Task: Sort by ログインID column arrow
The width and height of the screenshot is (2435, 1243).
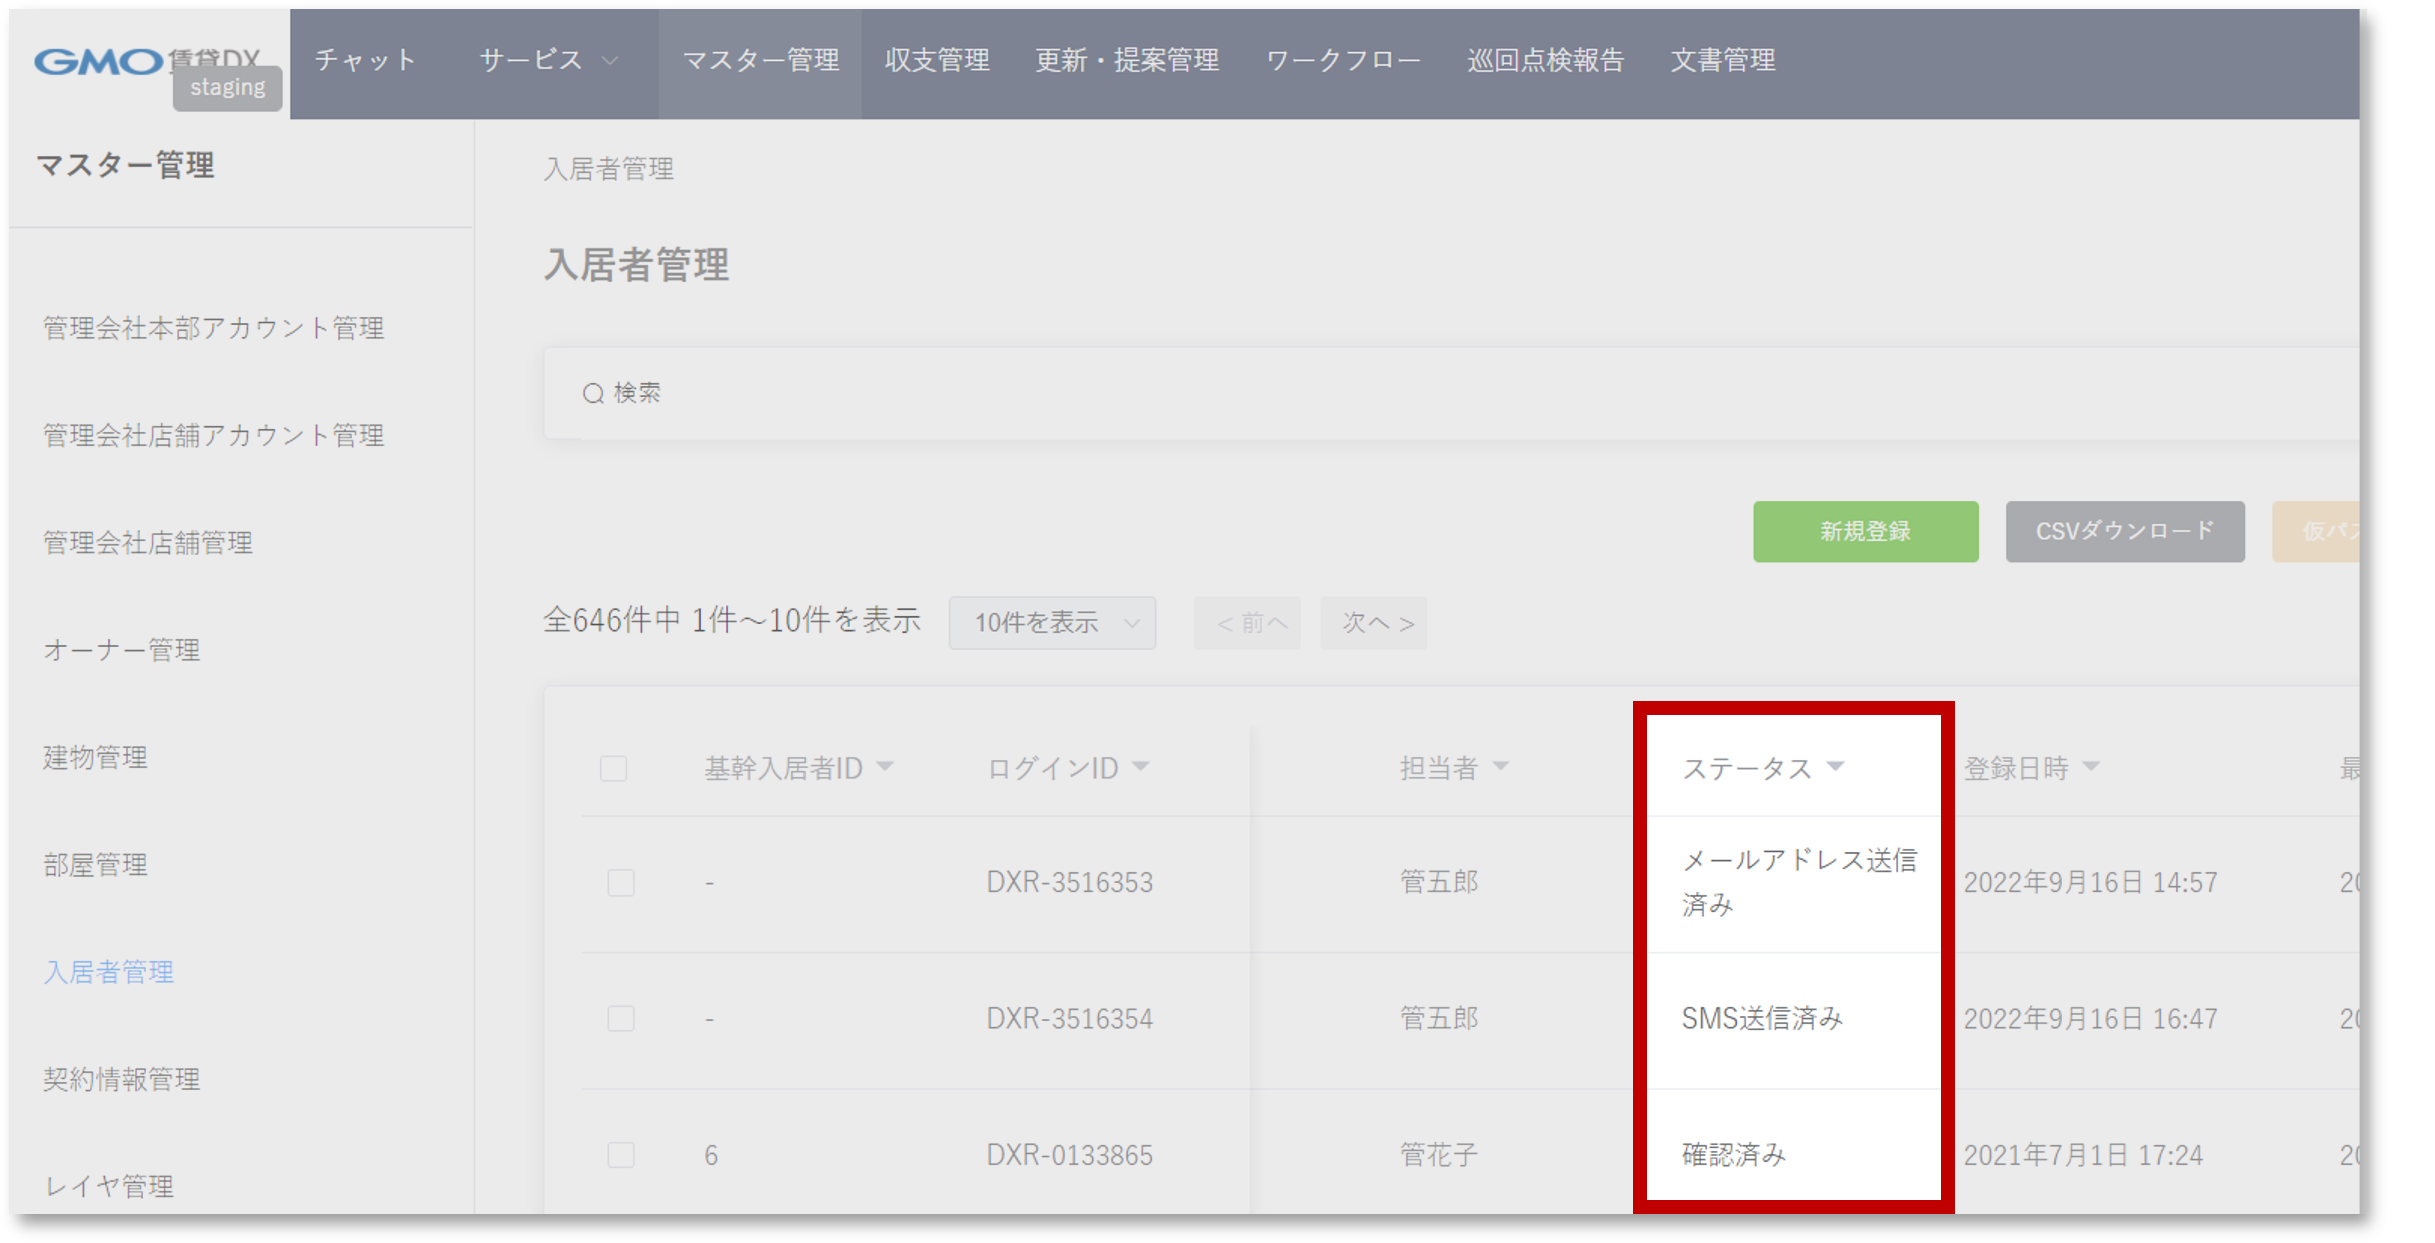Action: point(1141,767)
